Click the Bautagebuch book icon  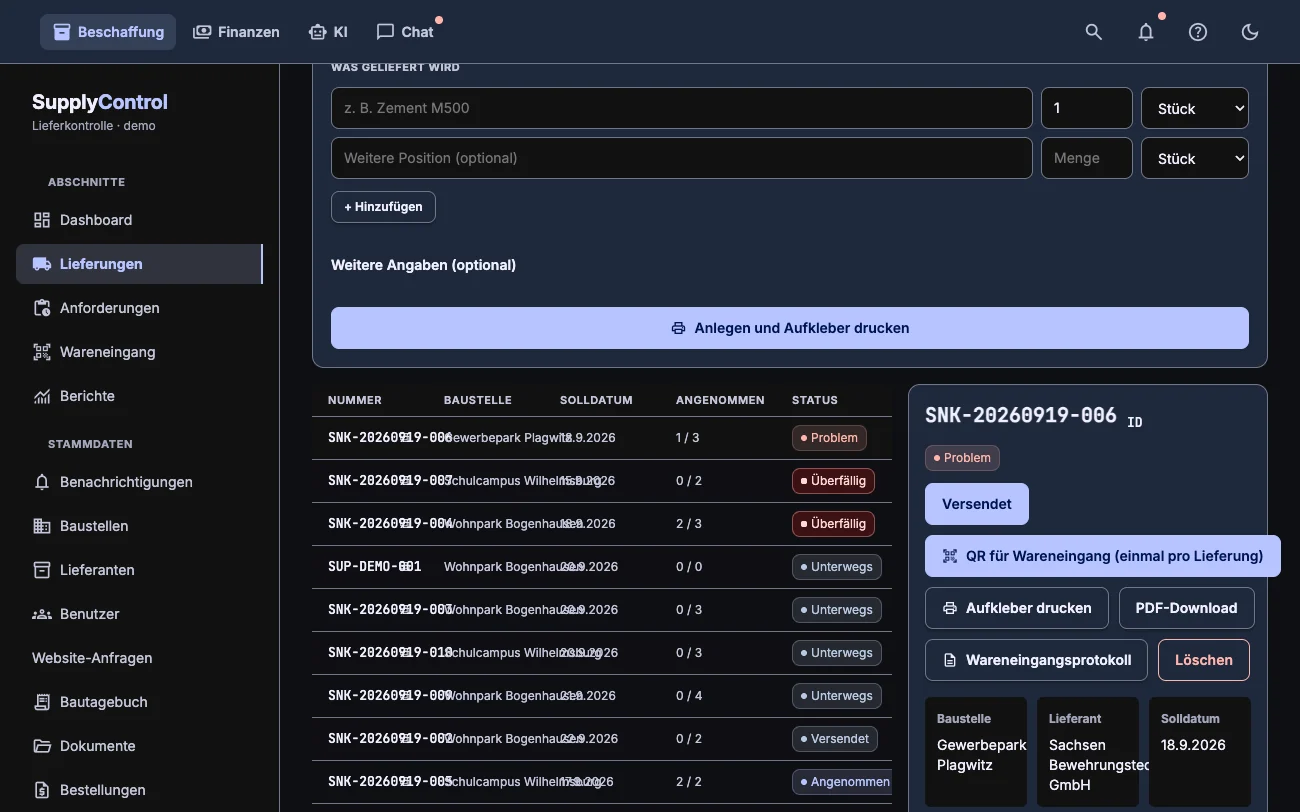42,702
